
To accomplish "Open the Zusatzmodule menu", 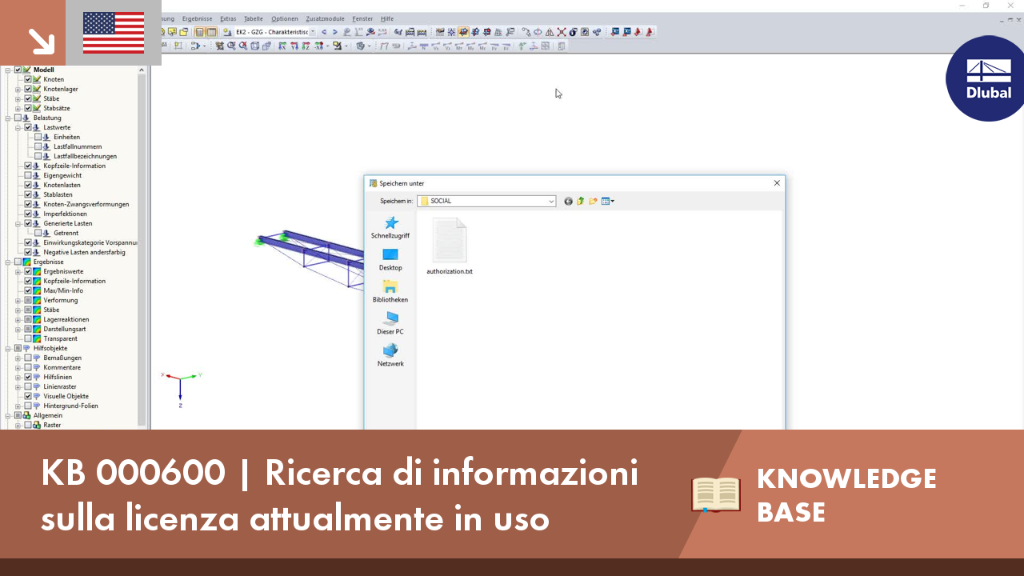I will point(325,19).
